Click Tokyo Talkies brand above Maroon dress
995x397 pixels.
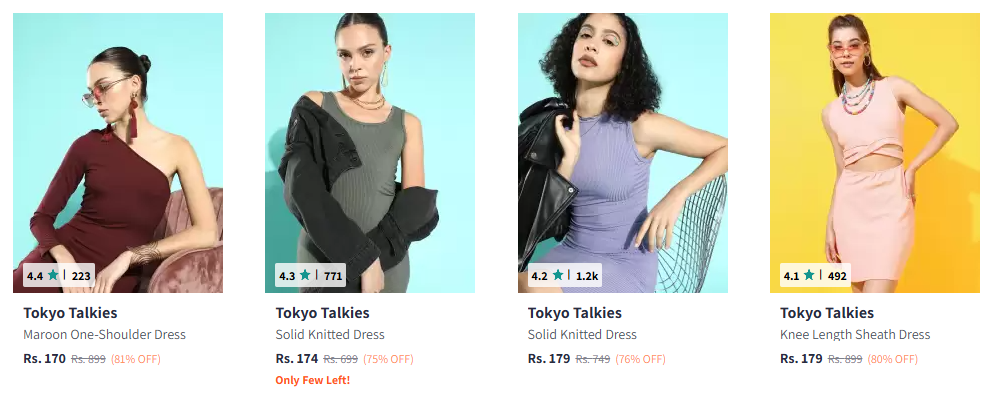pyautogui.click(x=70, y=313)
